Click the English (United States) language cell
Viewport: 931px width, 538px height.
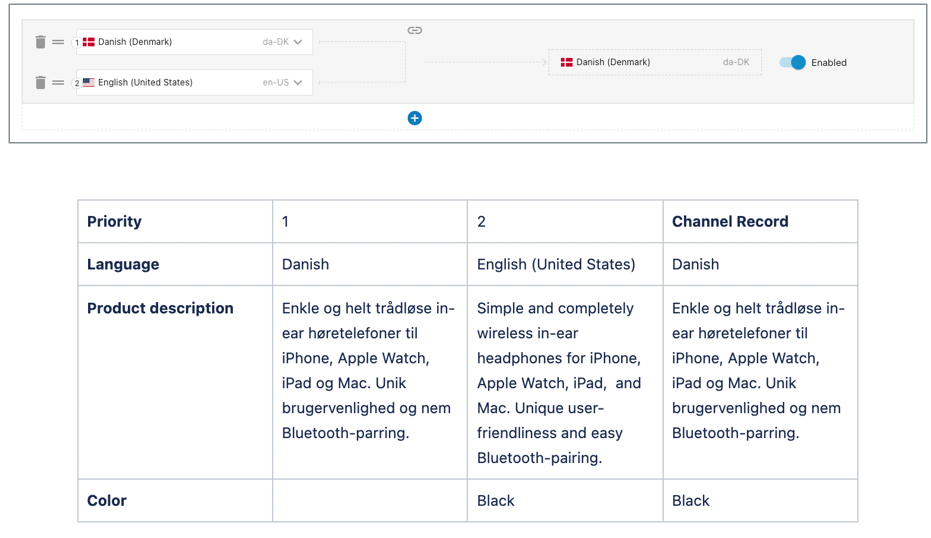tap(565, 264)
